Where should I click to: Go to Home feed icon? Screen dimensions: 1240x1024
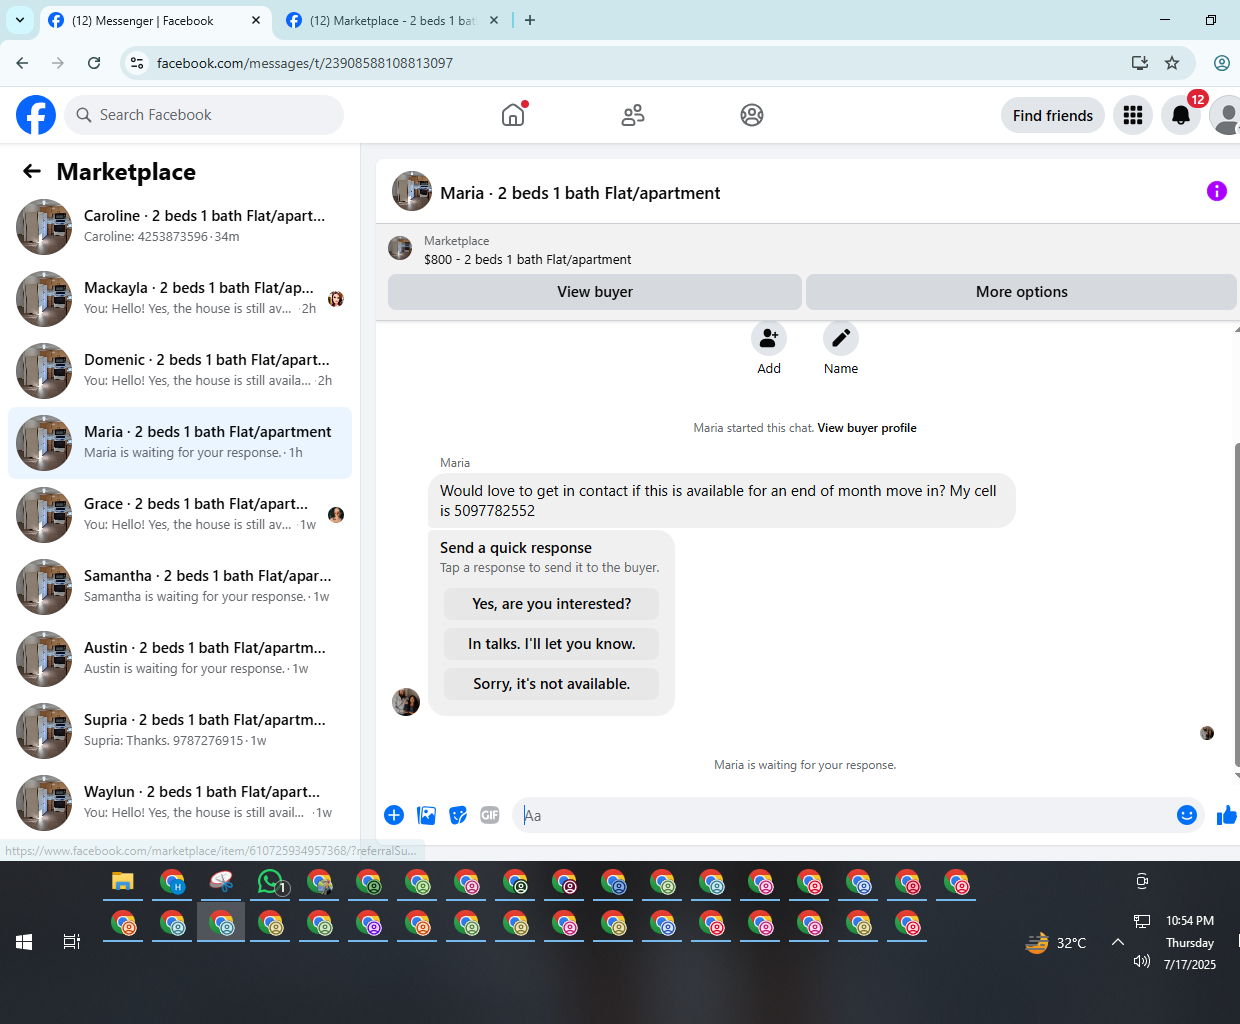point(513,115)
